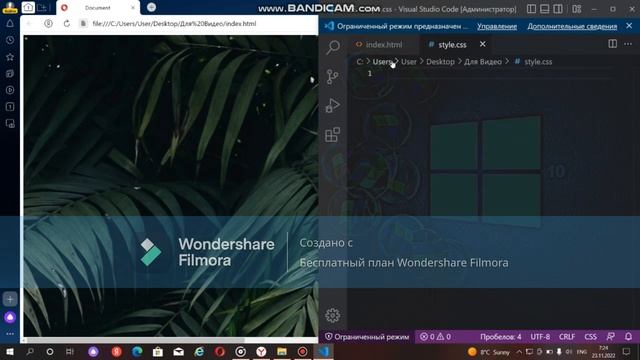Open the Source Control view in VS Code

tap(333, 76)
